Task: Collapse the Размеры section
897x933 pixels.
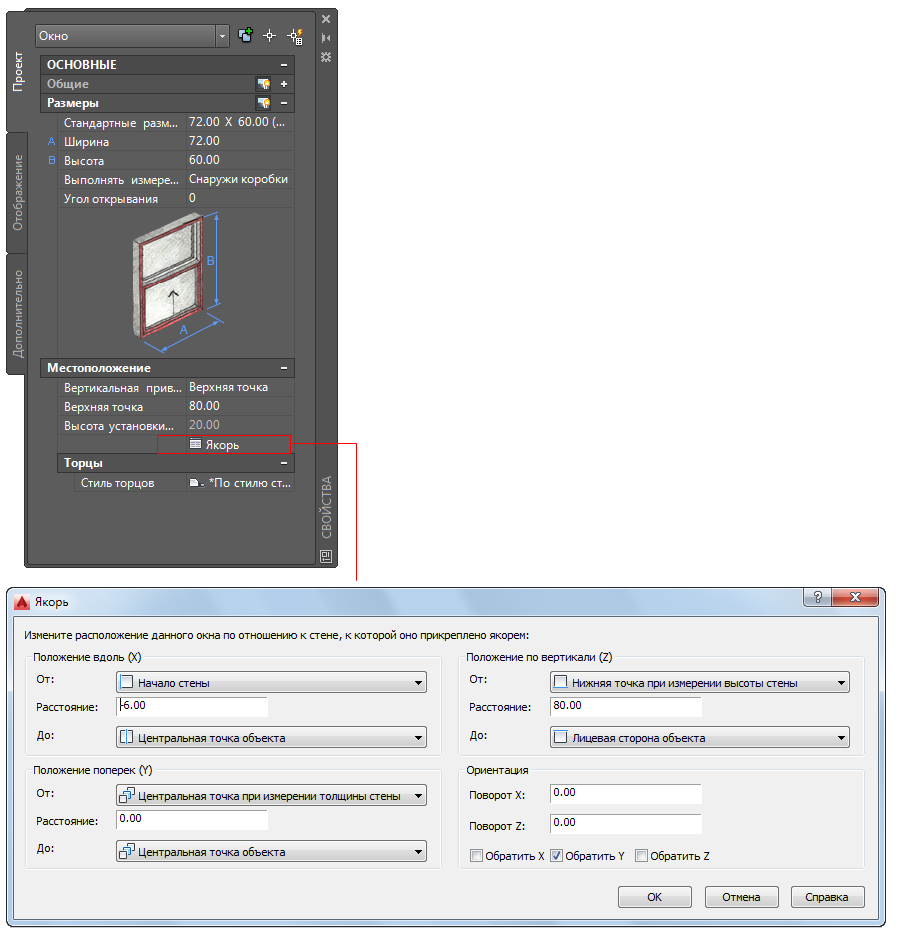Action: coord(284,103)
